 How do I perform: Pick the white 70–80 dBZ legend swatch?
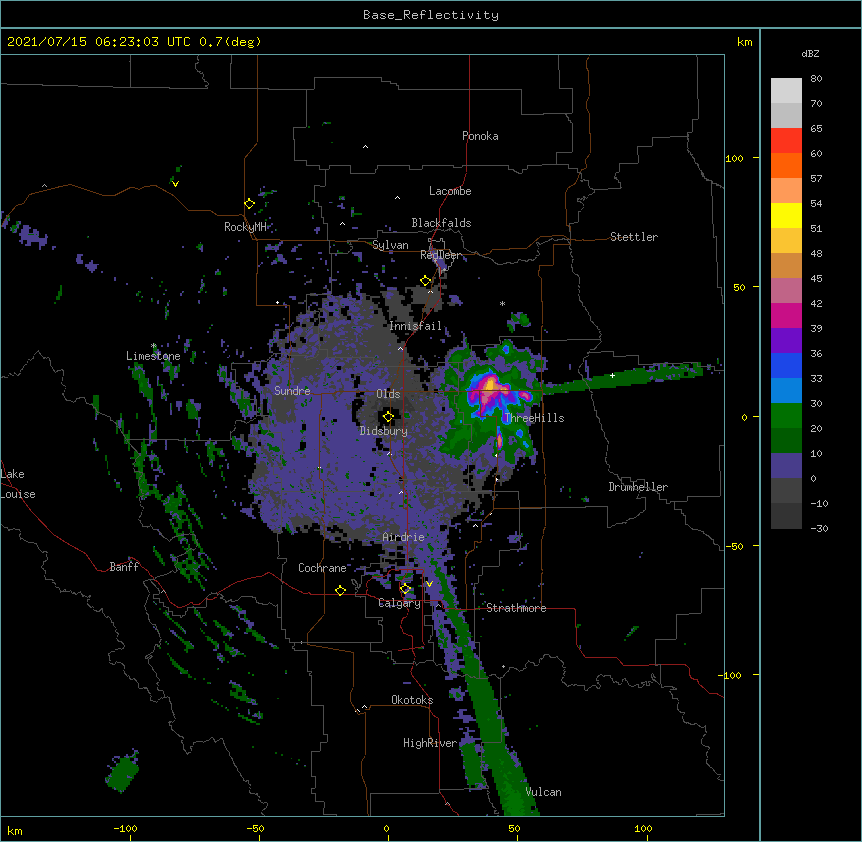tap(786, 91)
